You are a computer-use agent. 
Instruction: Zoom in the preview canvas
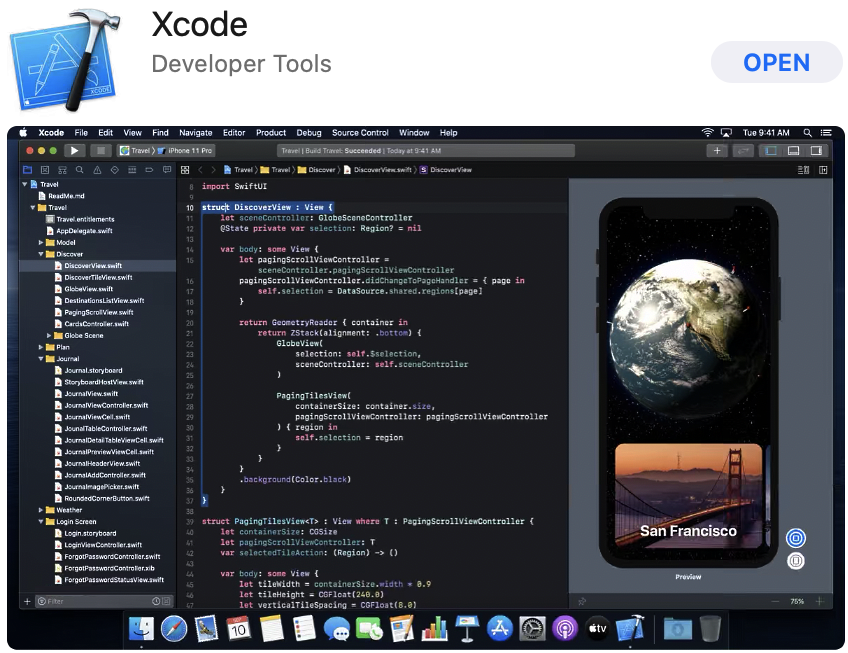click(x=819, y=601)
